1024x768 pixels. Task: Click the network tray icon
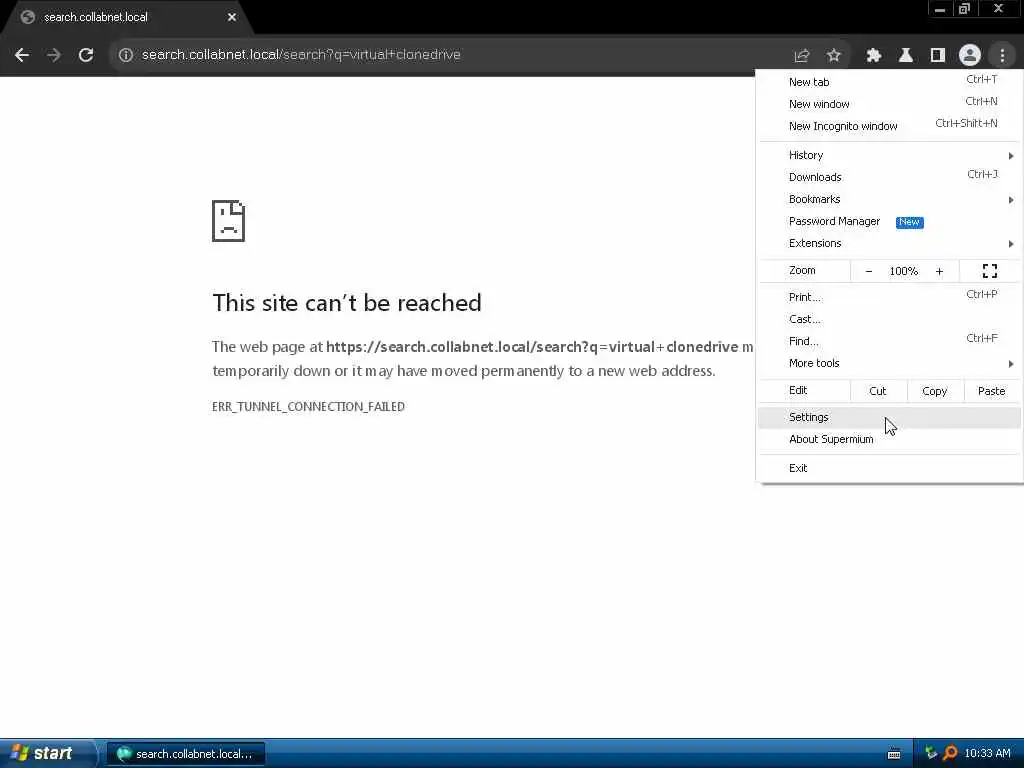click(x=931, y=754)
